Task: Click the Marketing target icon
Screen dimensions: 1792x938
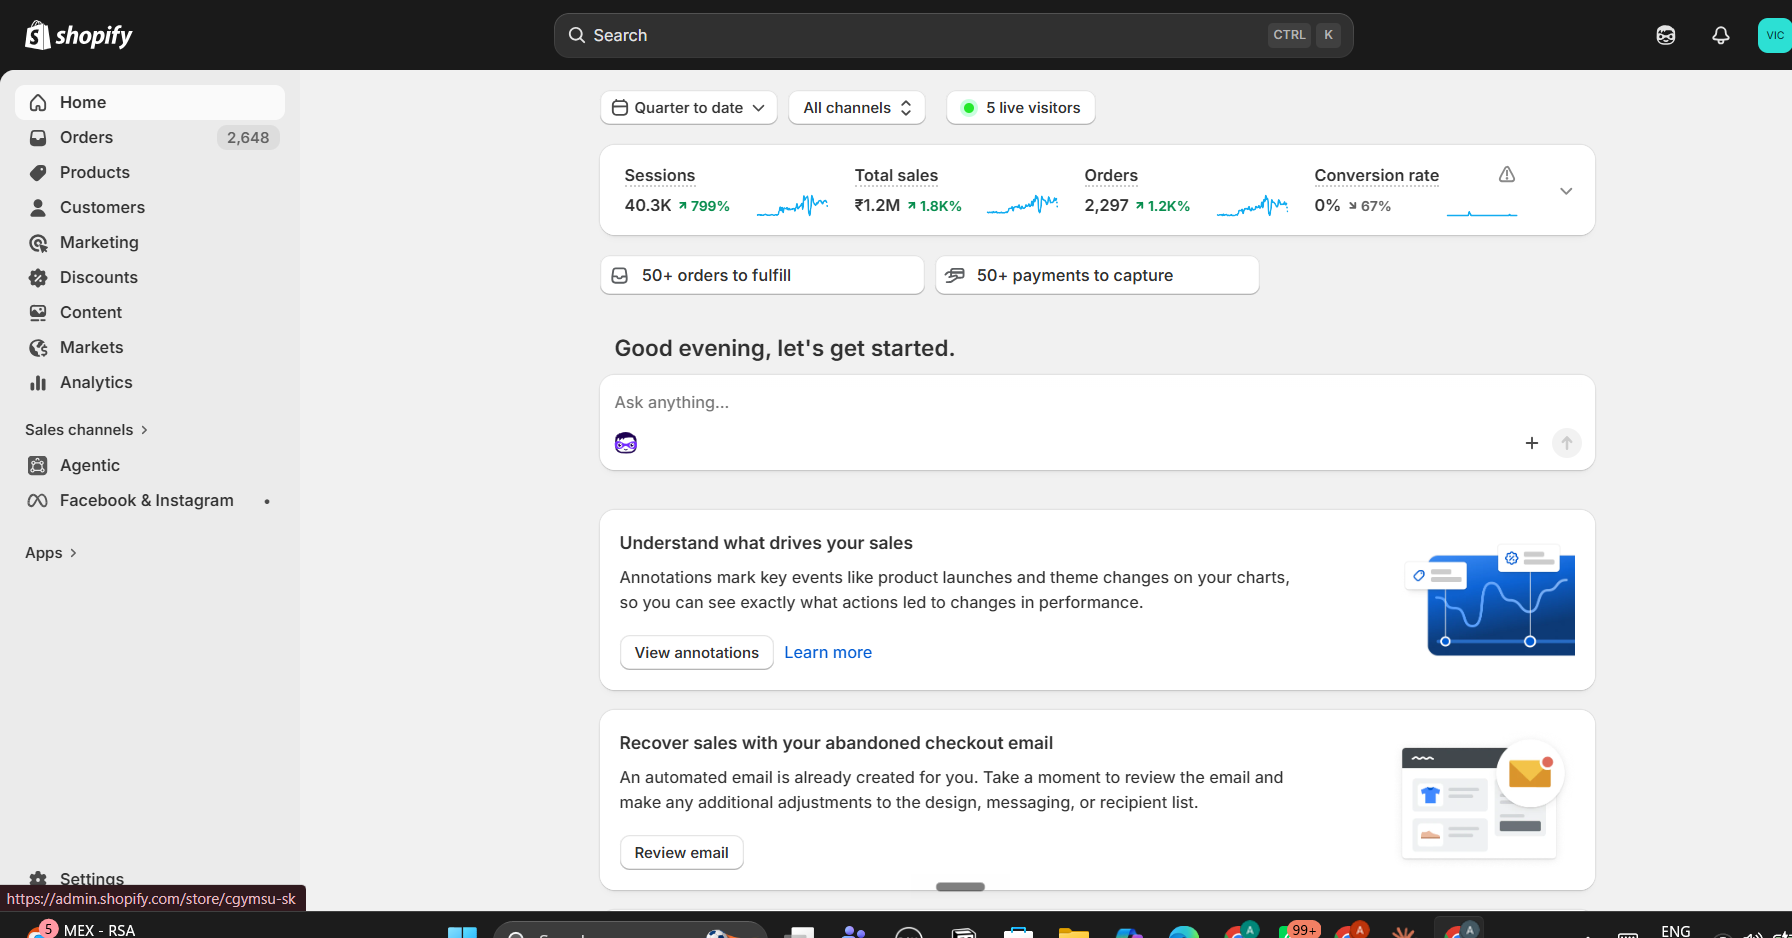Action: (38, 242)
